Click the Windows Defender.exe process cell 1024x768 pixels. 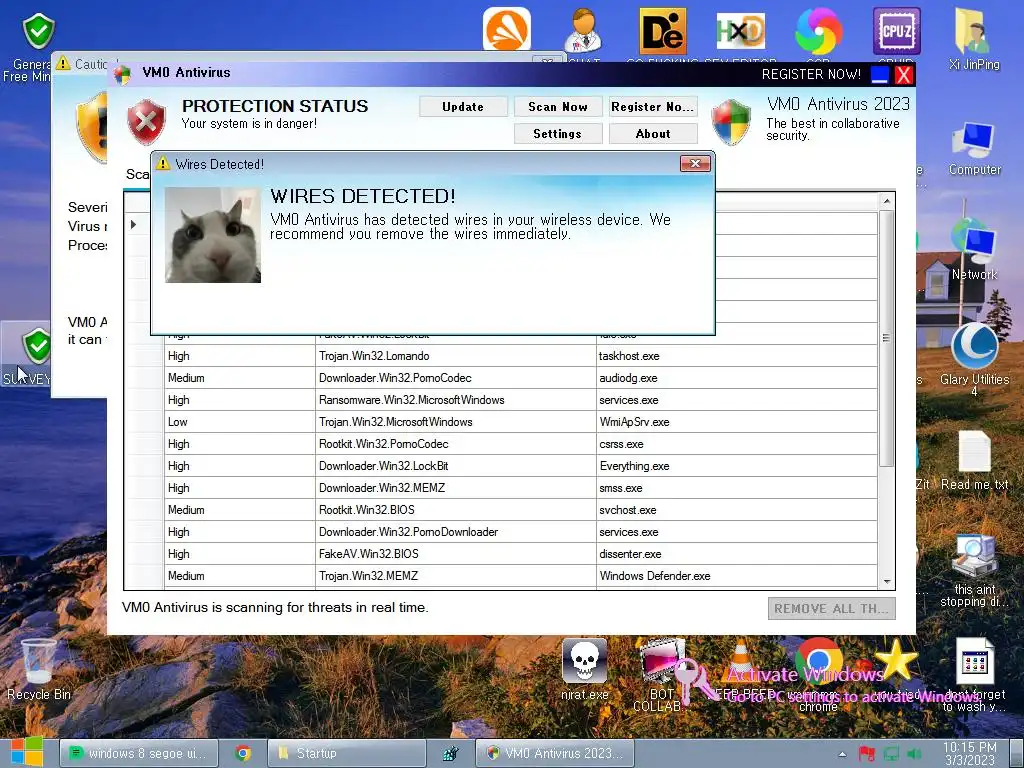tap(737, 576)
